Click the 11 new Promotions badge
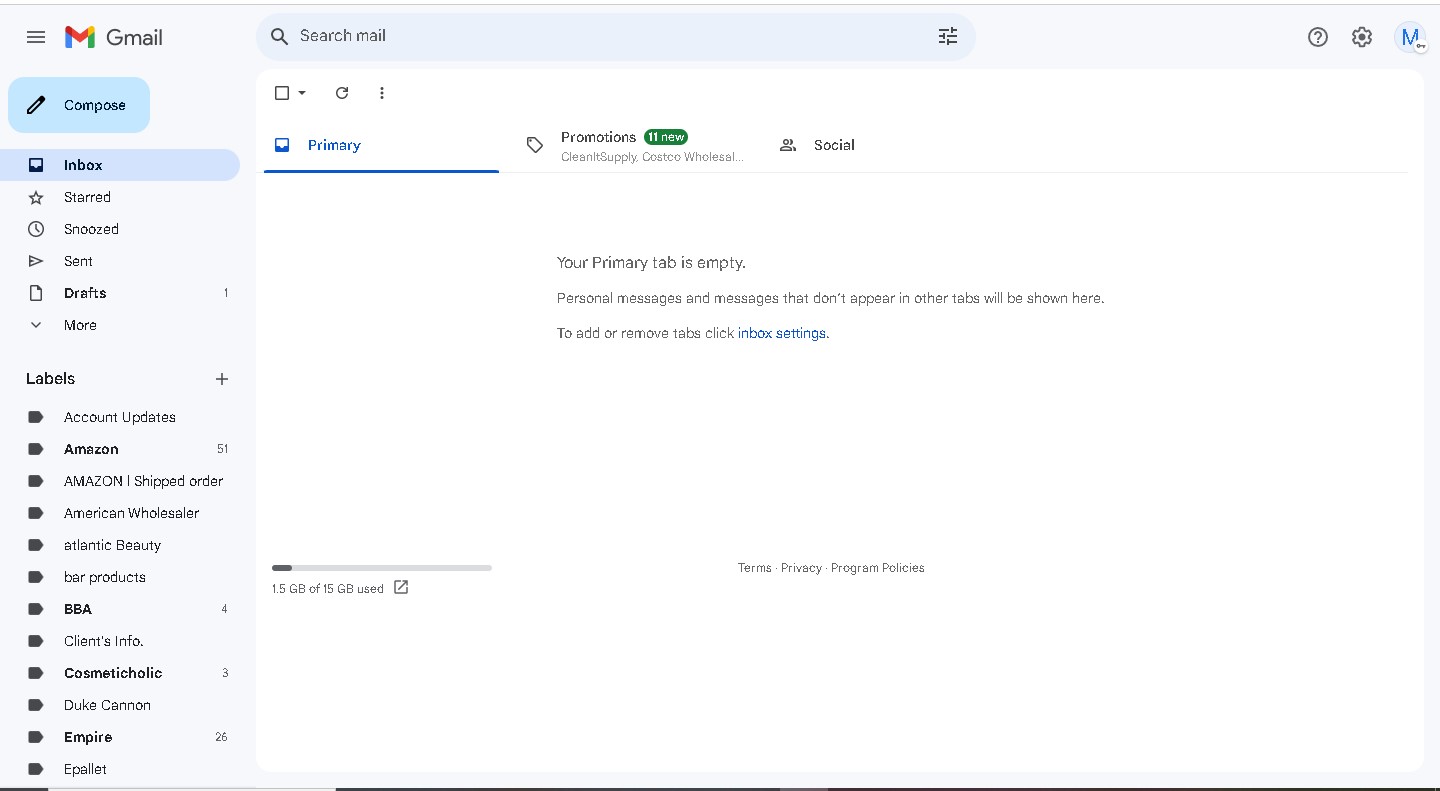 coord(666,137)
